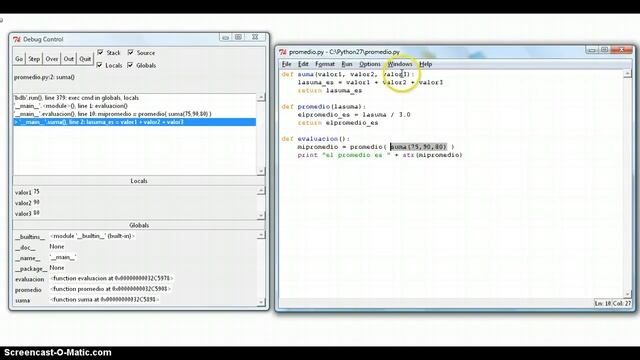The width and height of the screenshot is (640, 360).
Task: Click the 'return lasuma_es' code line
Action: (329, 91)
